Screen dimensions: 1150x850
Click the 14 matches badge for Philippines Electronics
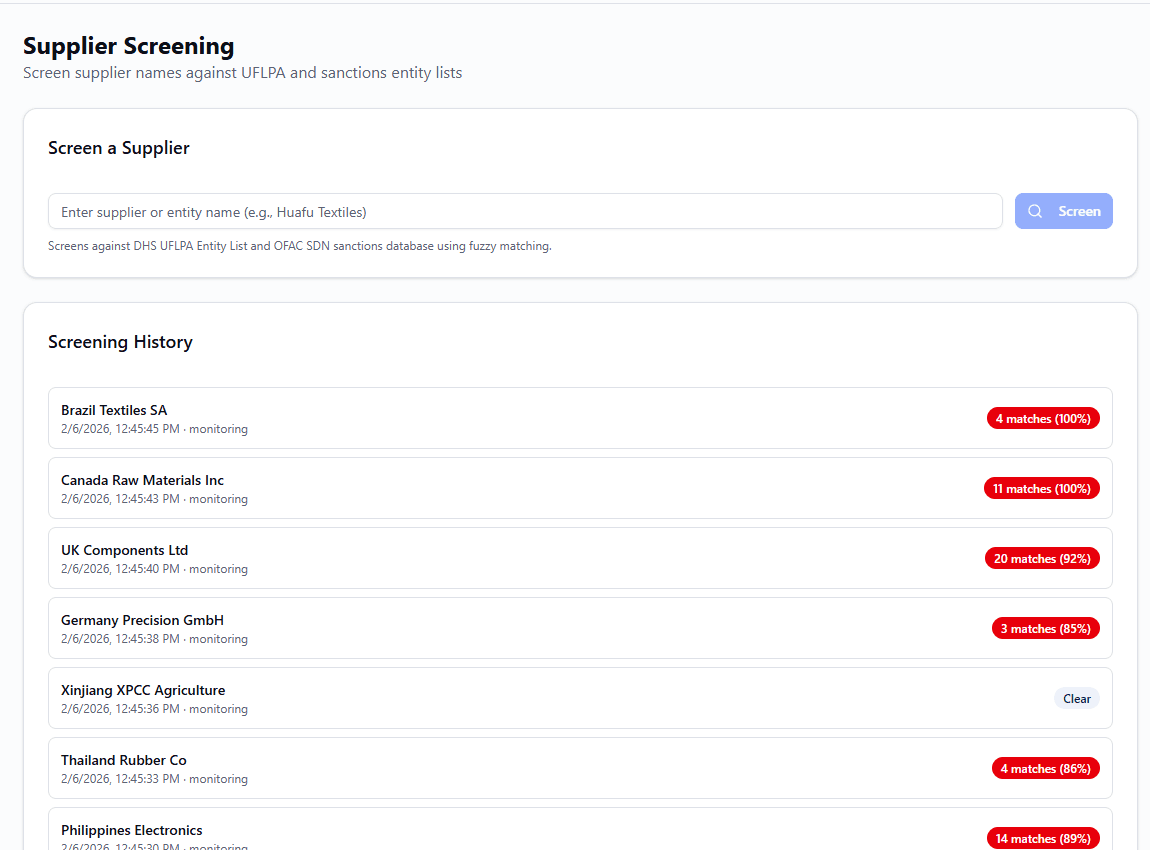(x=1043, y=838)
